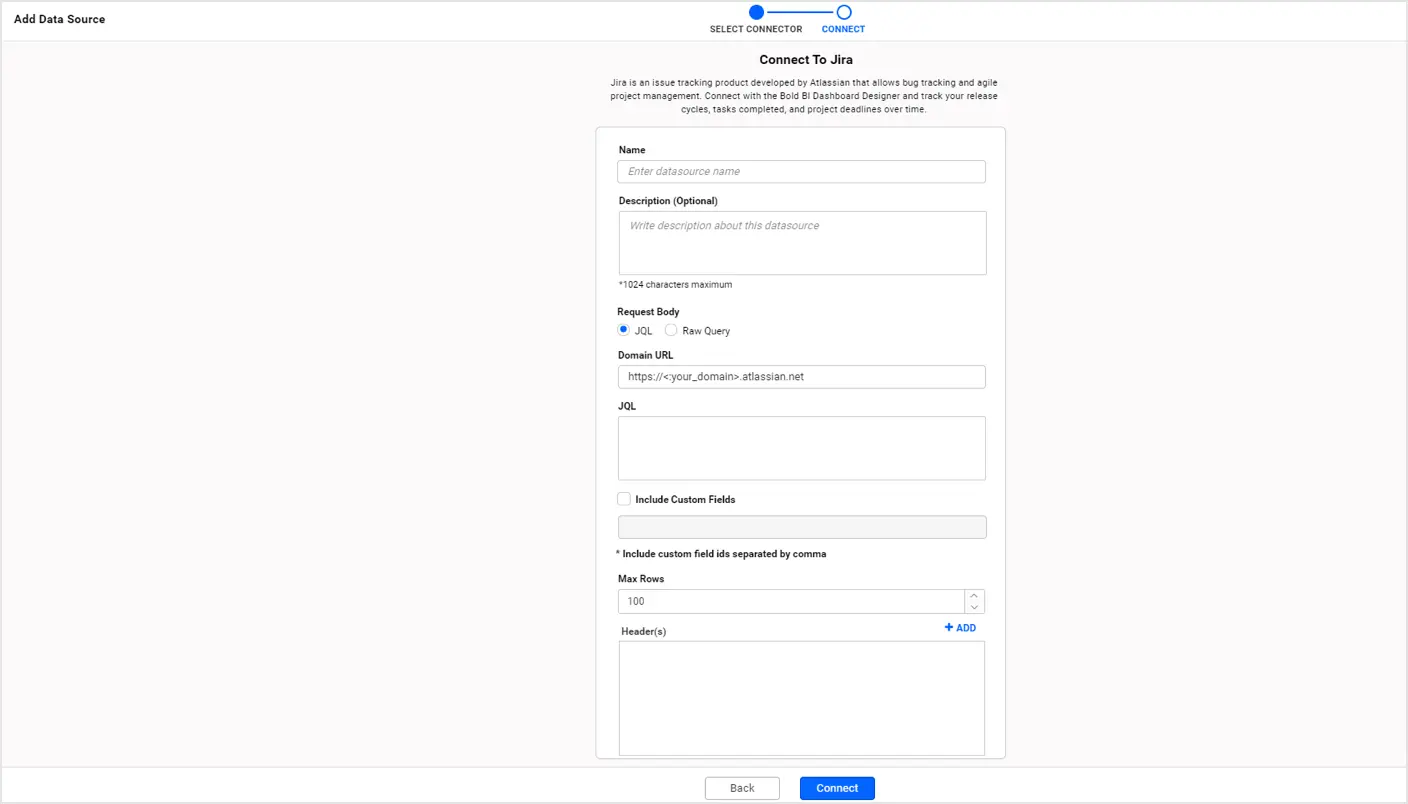Click the blue Connect button

click(837, 788)
